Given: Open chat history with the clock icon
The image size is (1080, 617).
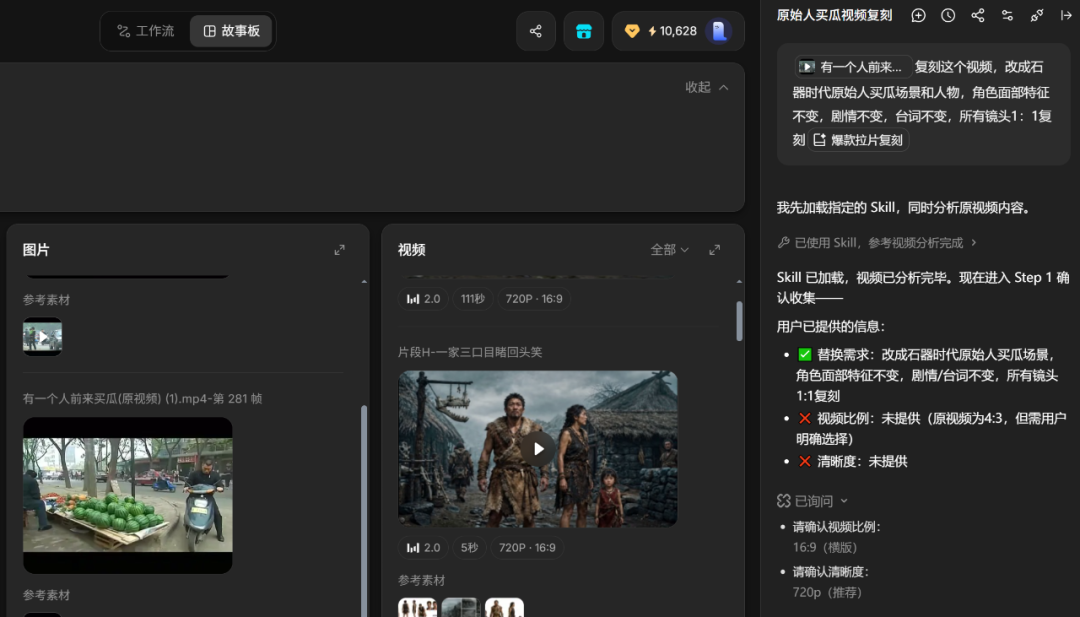Looking at the screenshot, I should click(x=948, y=15).
